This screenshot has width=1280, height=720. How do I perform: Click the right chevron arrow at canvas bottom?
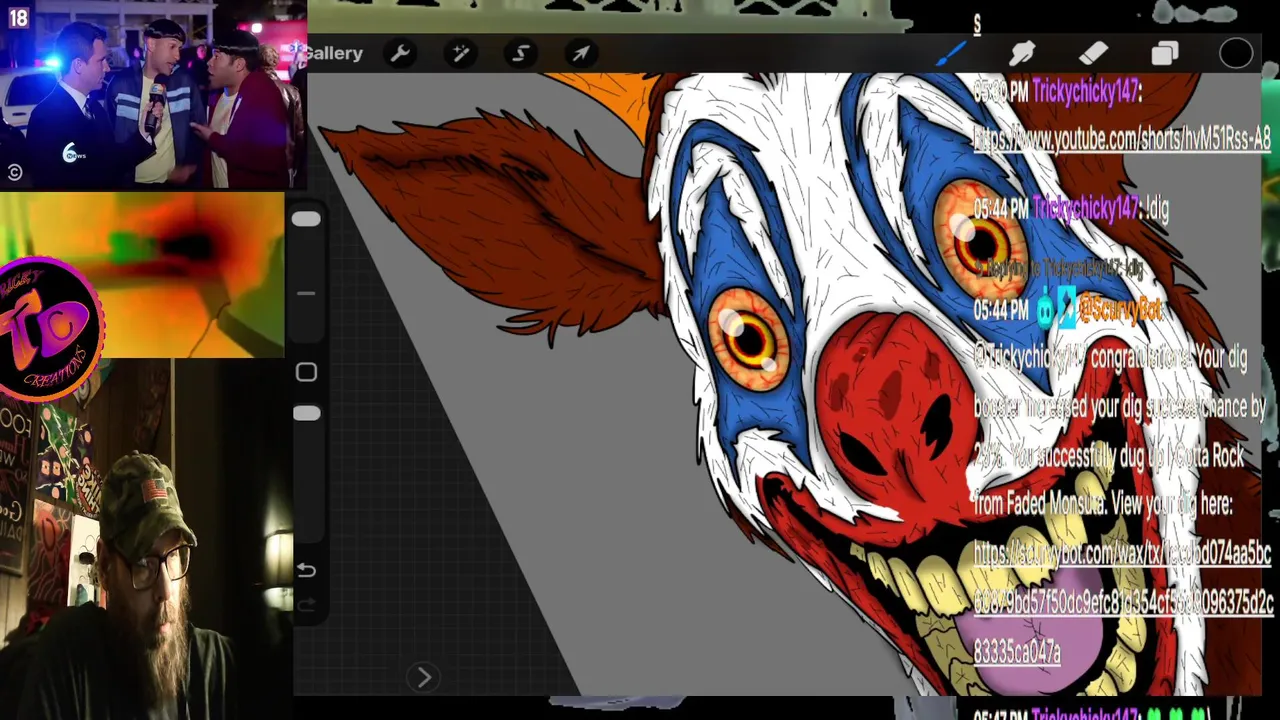(x=423, y=677)
